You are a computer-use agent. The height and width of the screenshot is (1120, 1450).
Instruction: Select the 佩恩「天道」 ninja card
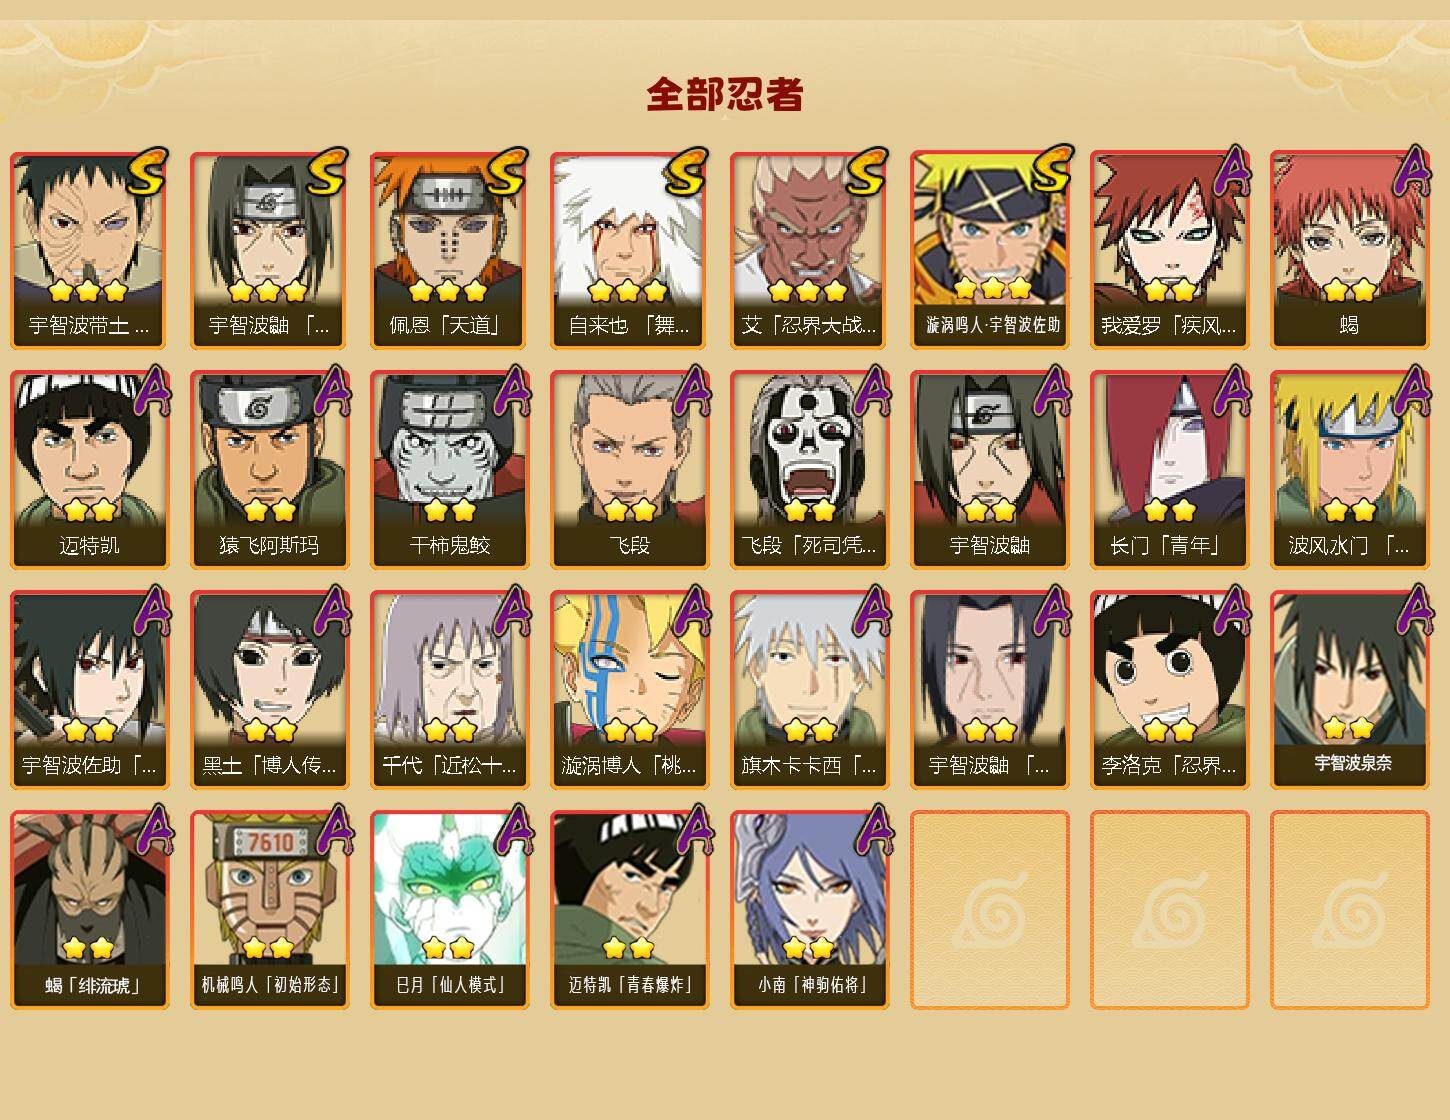pyautogui.click(x=449, y=250)
